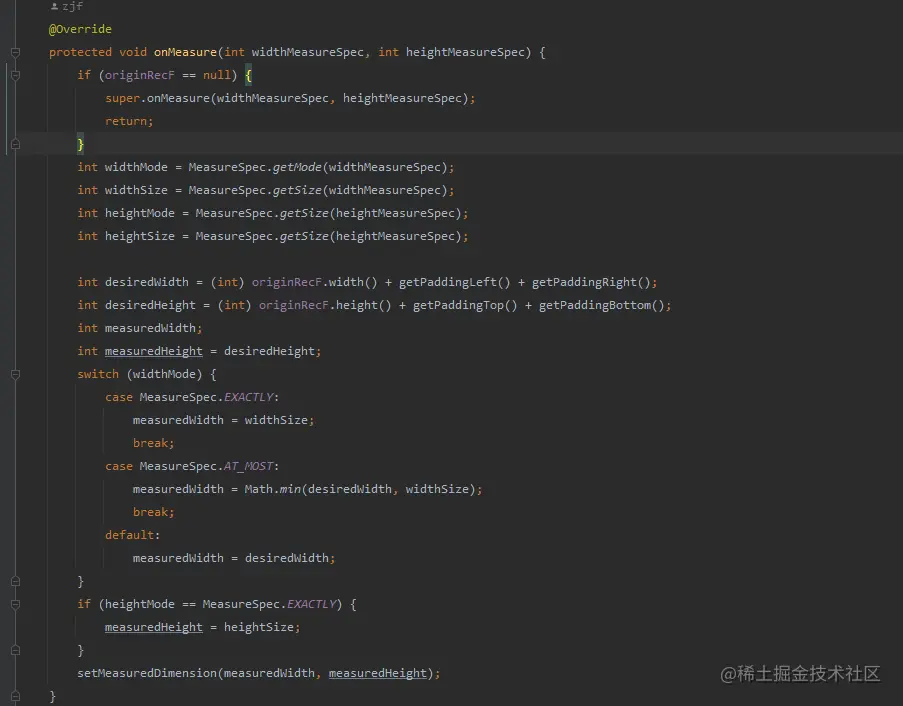
Task: Click fold-end marker at the switch closing brace
Action: point(16,581)
